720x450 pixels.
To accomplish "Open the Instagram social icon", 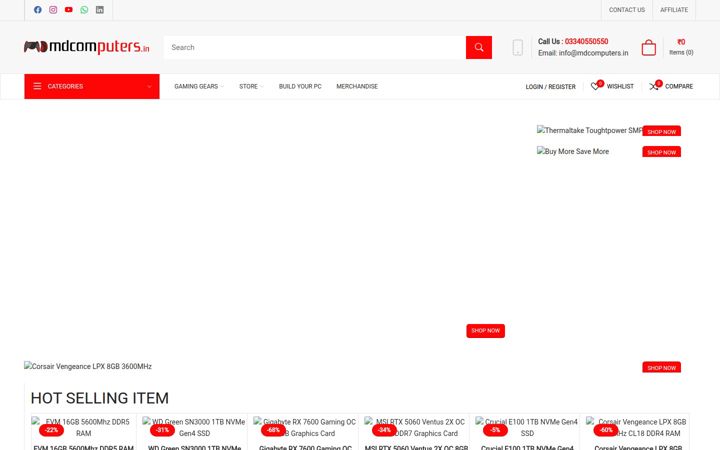I will coord(53,10).
